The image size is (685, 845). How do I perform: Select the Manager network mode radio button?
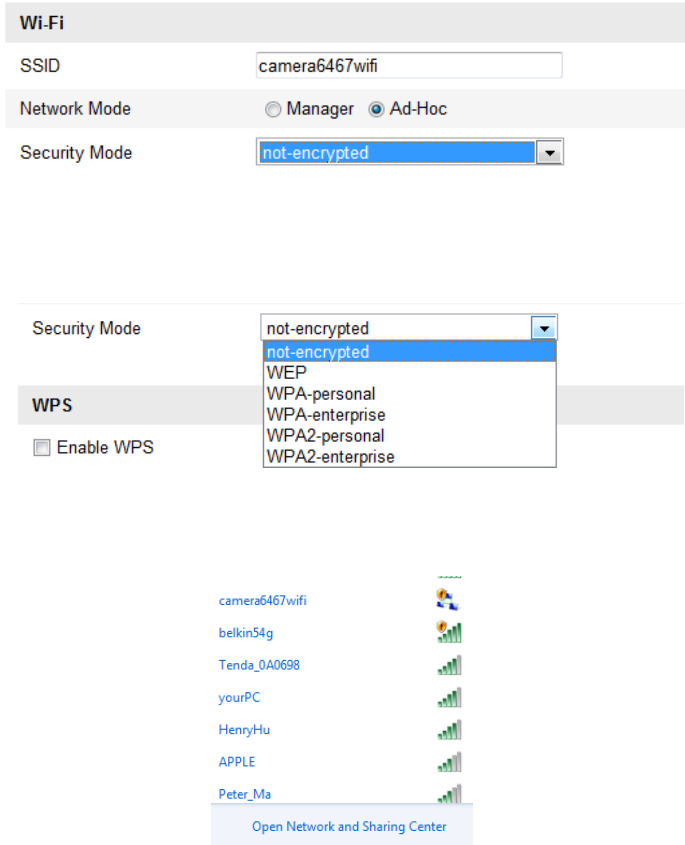point(273,109)
